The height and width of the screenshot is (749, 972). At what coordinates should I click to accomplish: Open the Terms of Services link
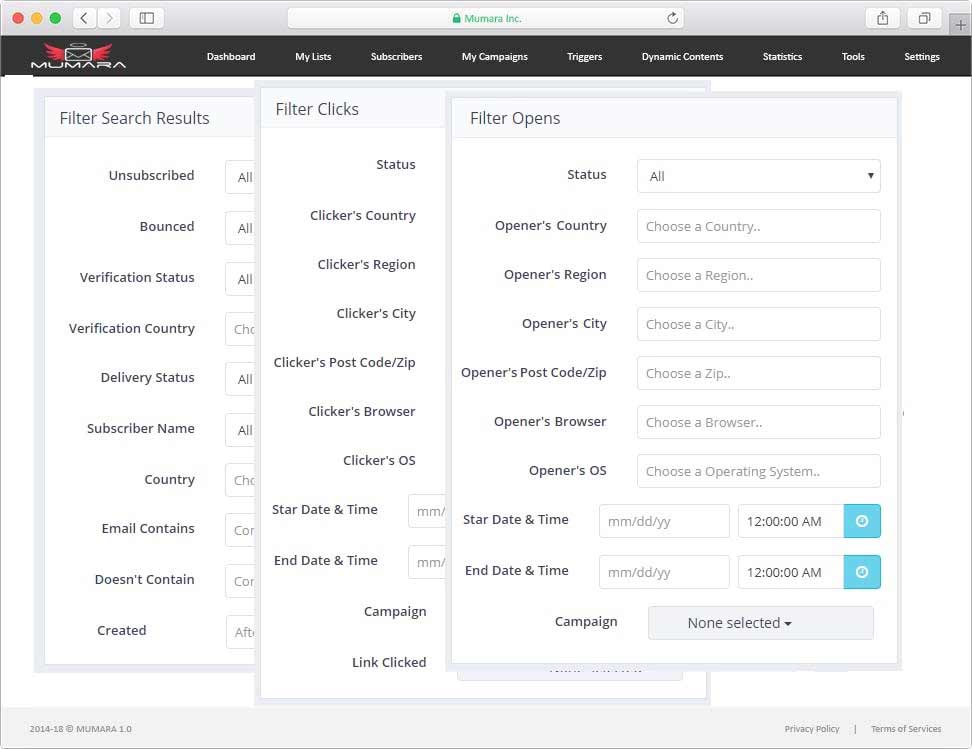tap(905, 729)
